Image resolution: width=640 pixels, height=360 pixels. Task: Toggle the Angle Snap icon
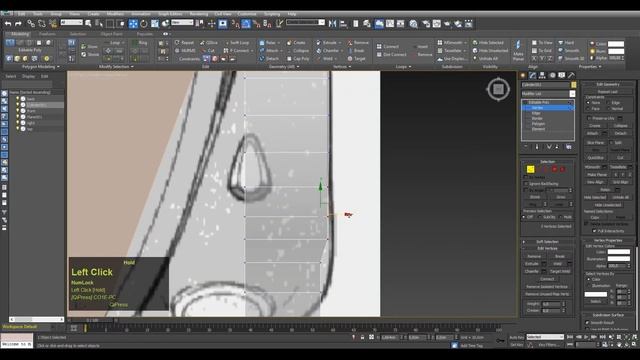point(246,24)
